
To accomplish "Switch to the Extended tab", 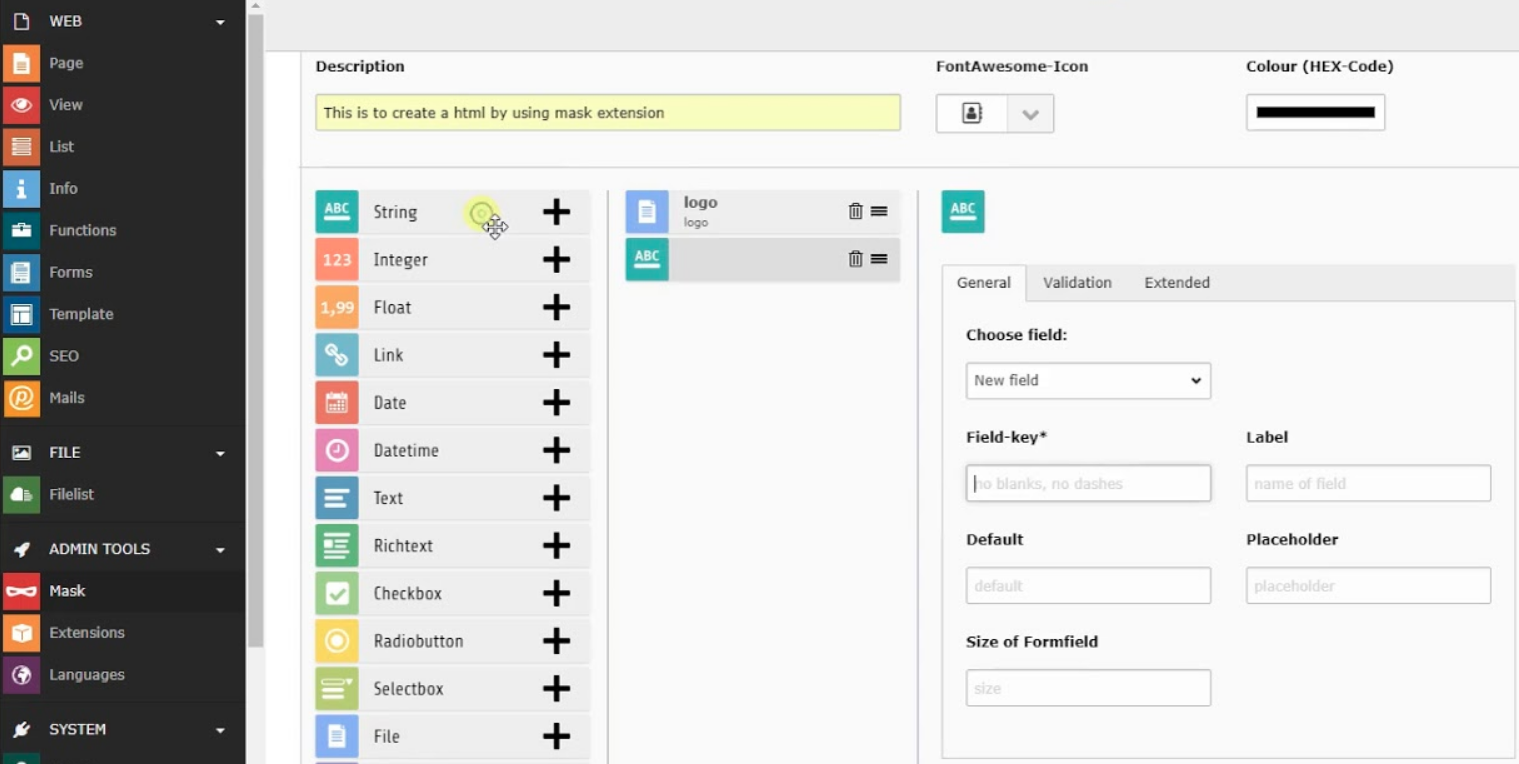I will click(1177, 283).
